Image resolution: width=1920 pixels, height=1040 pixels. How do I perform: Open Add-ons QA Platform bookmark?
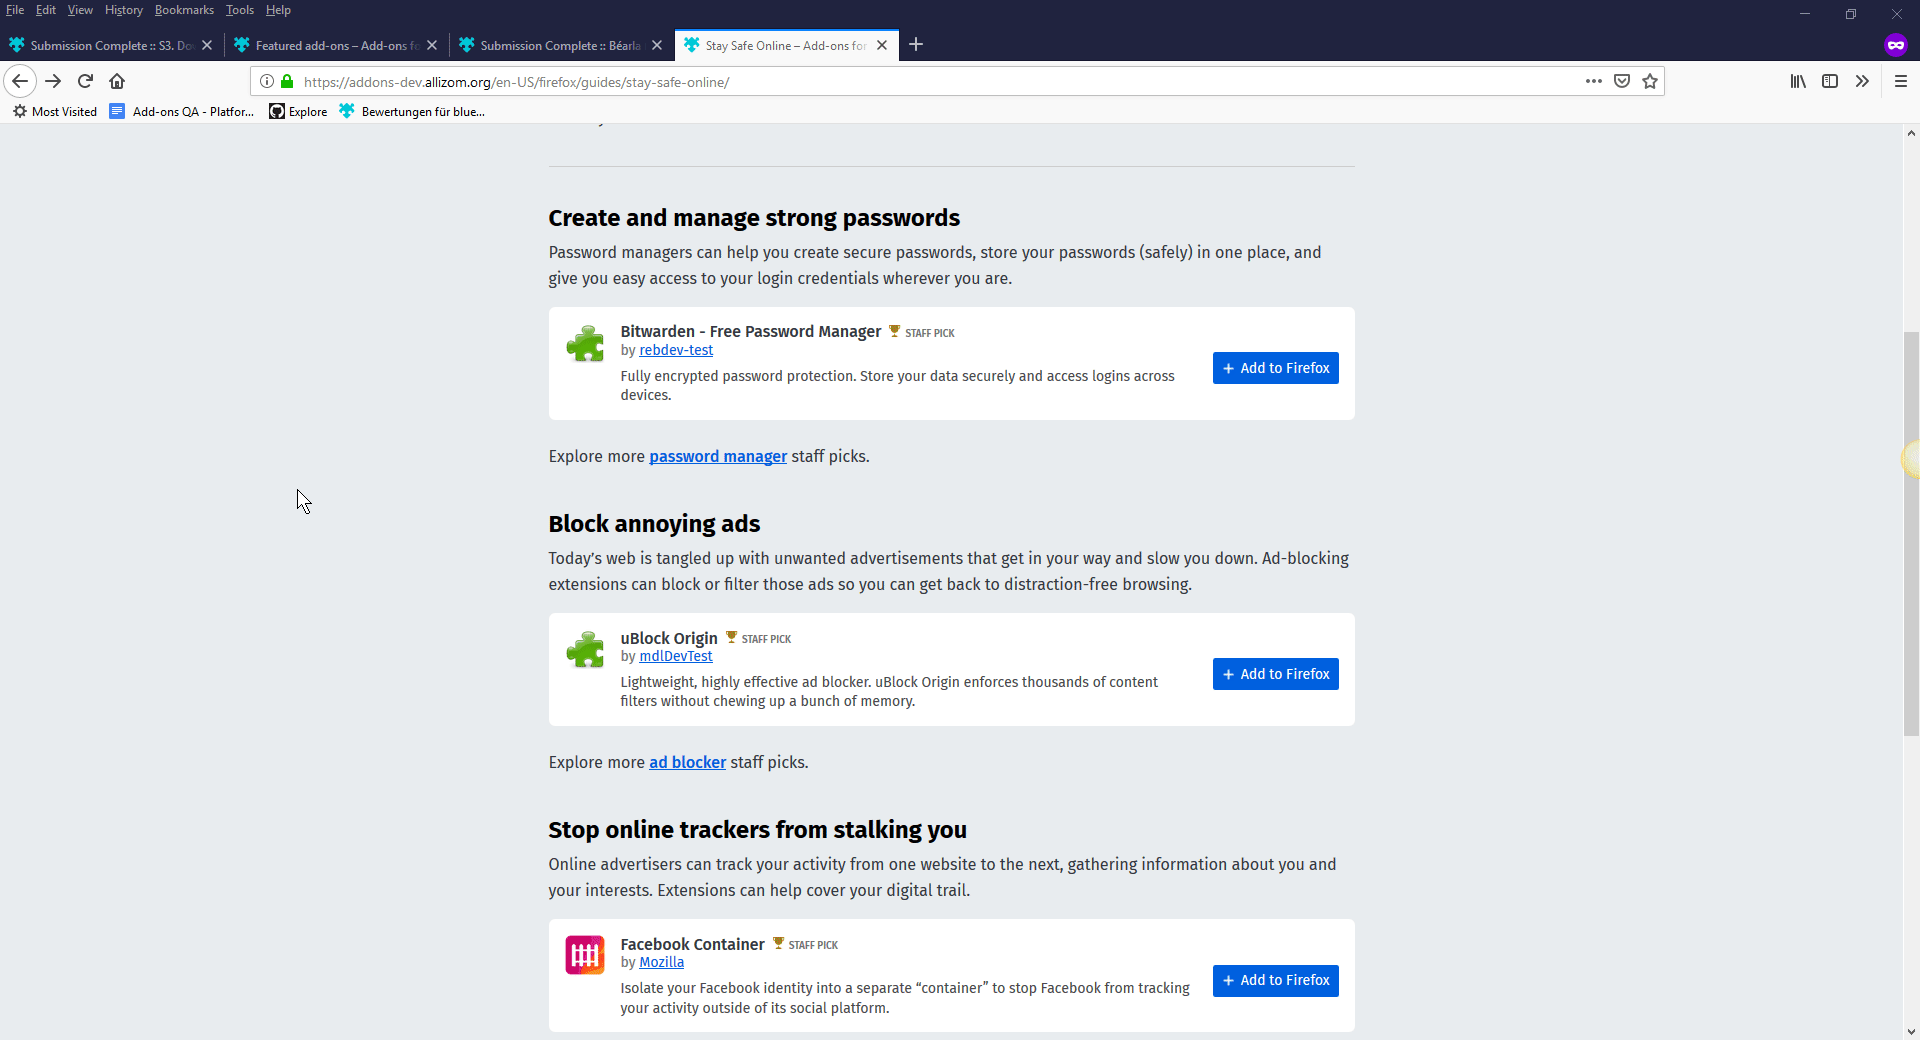tap(182, 111)
